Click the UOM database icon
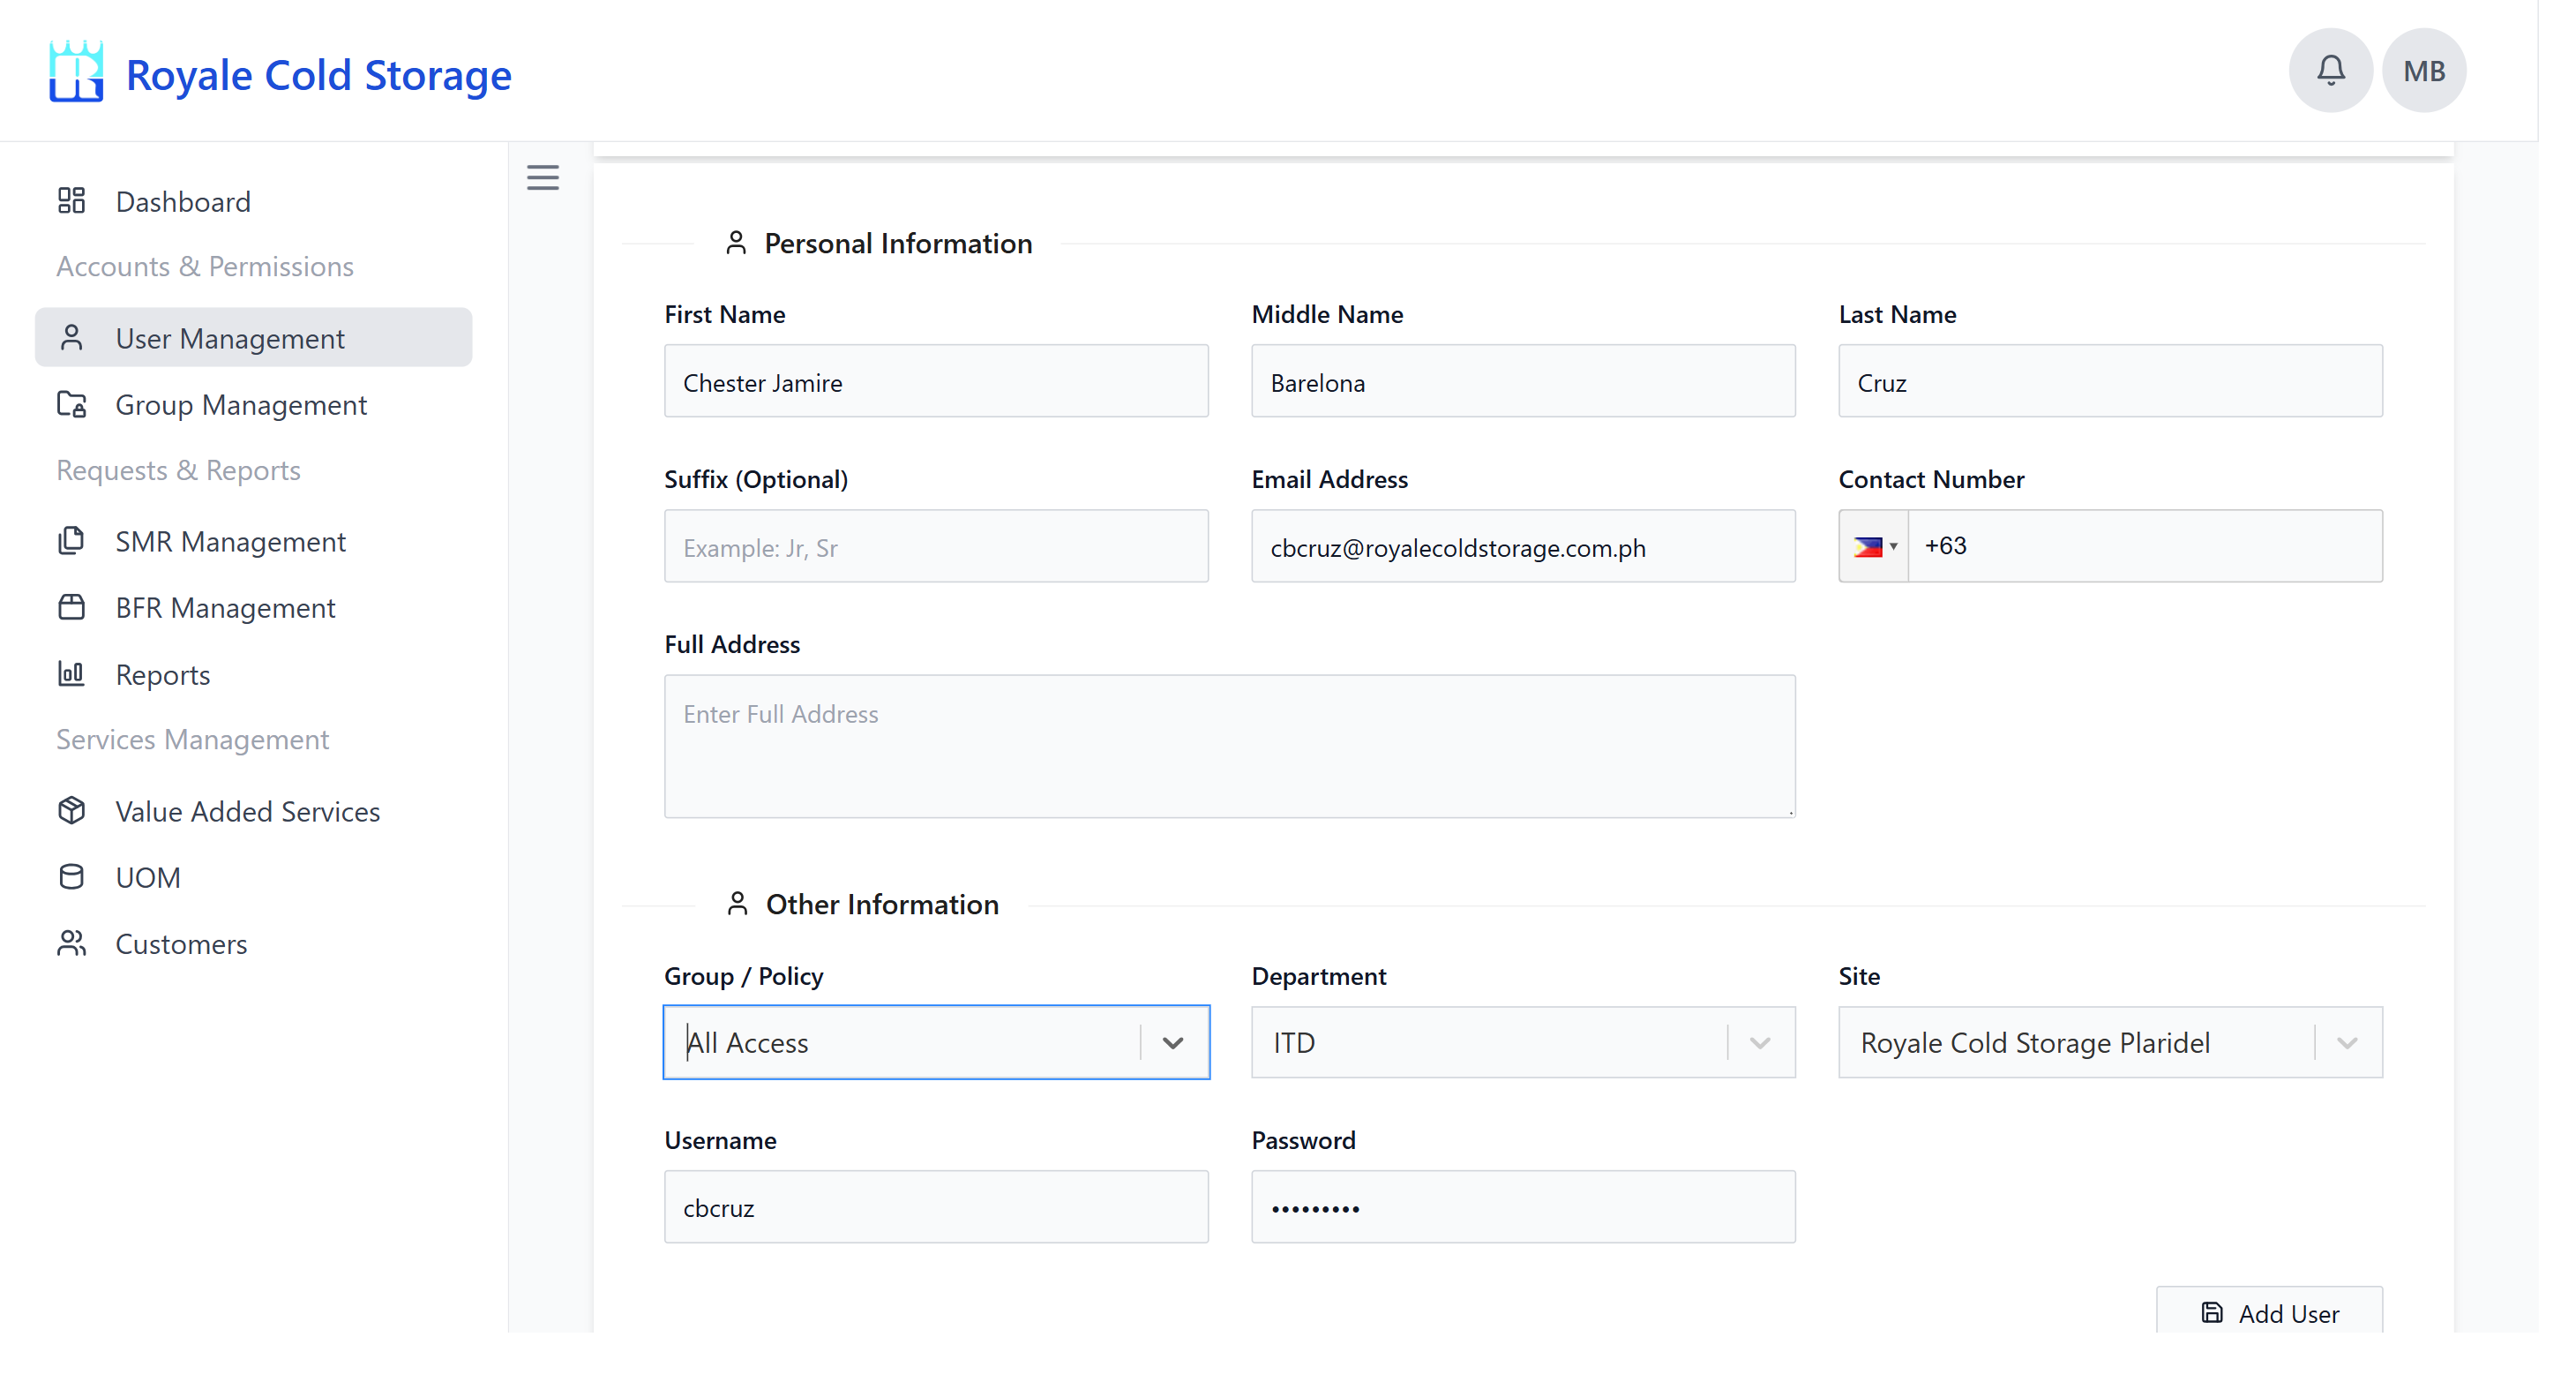This screenshot has height=1382, width=2576. click(x=71, y=877)
